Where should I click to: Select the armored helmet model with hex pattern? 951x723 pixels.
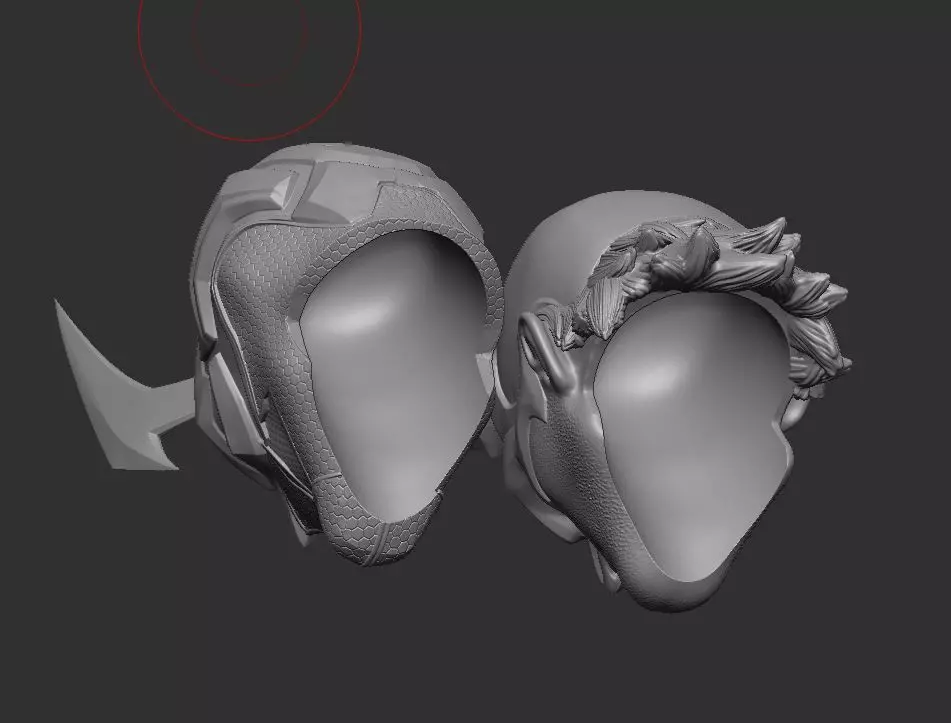[349, 355]
